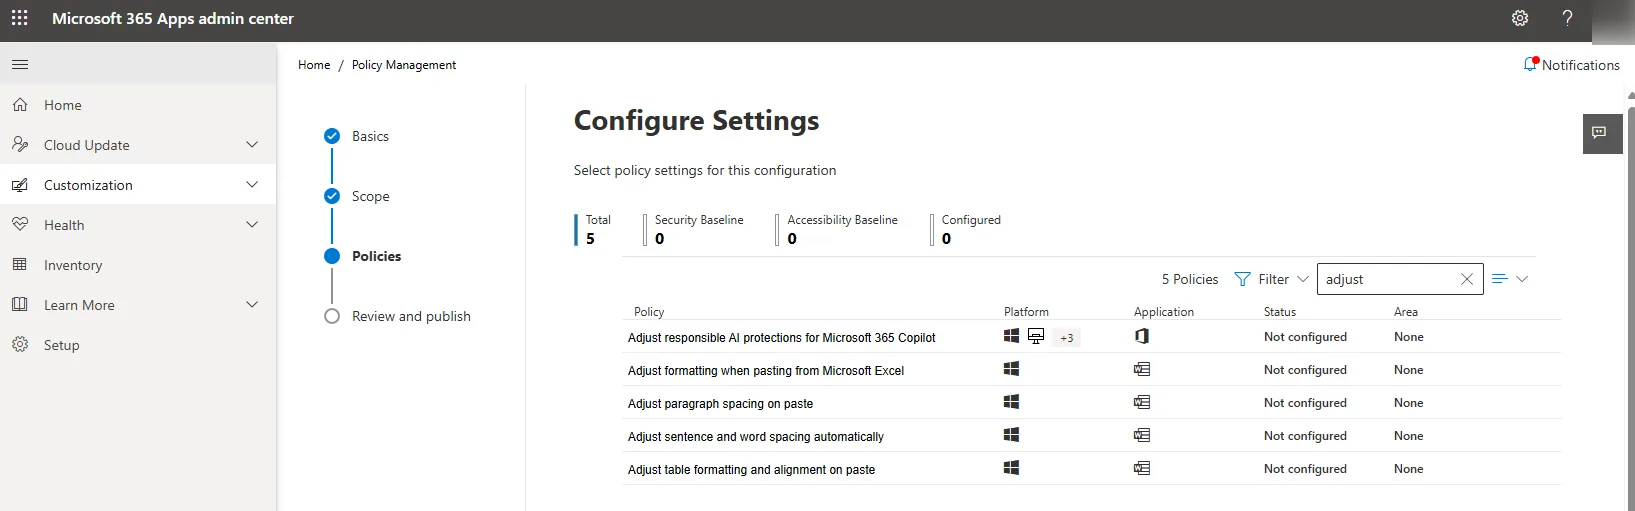Click desktop monitor platform icon in Copilot row
Image resolution: width=1635 pixels, height=511 pixels.
(x=1036, y=336)
